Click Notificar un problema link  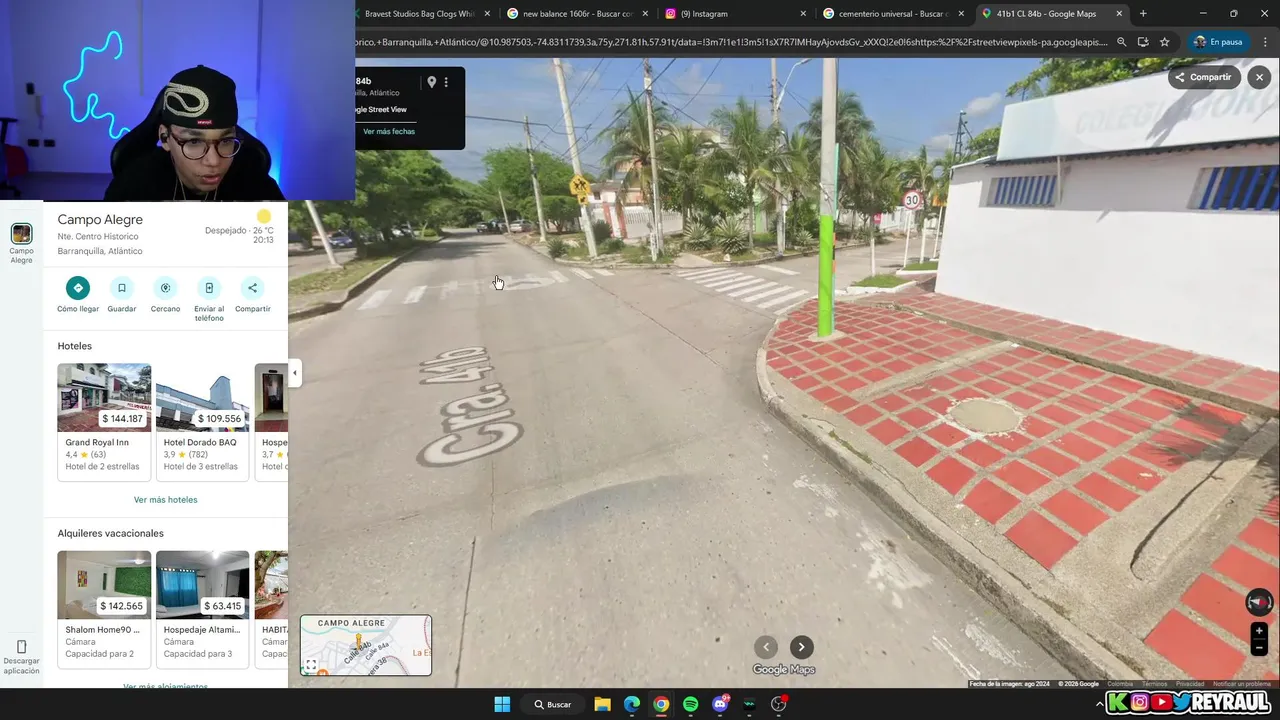1242,684
